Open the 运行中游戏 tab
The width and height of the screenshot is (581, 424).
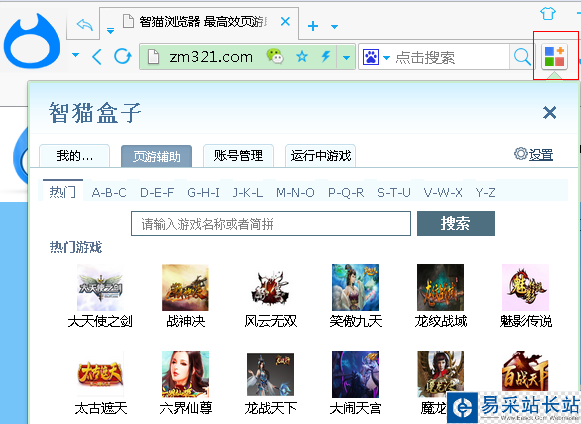(x=321, y=156)
